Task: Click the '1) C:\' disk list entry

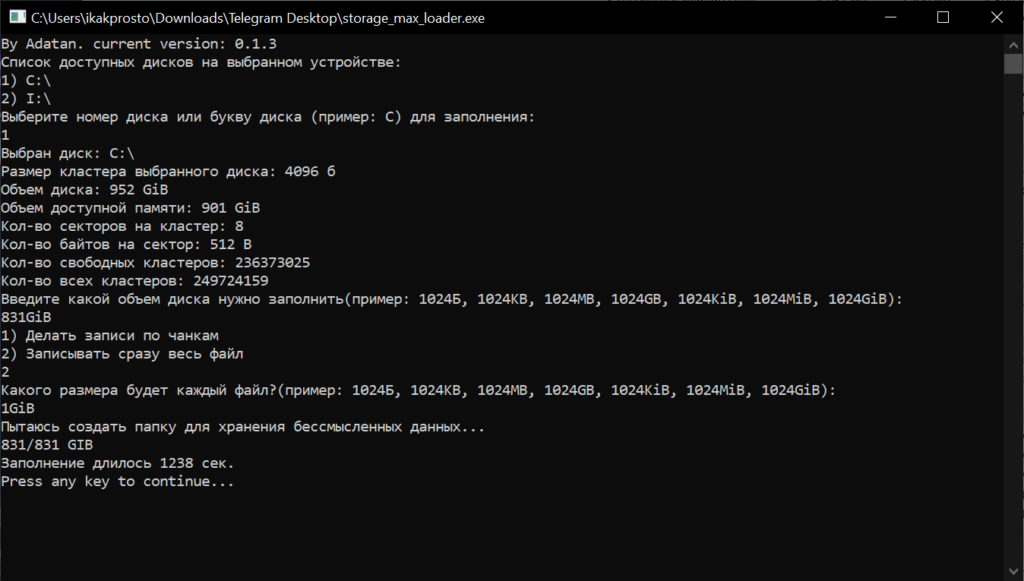Action: coord(26,80)
